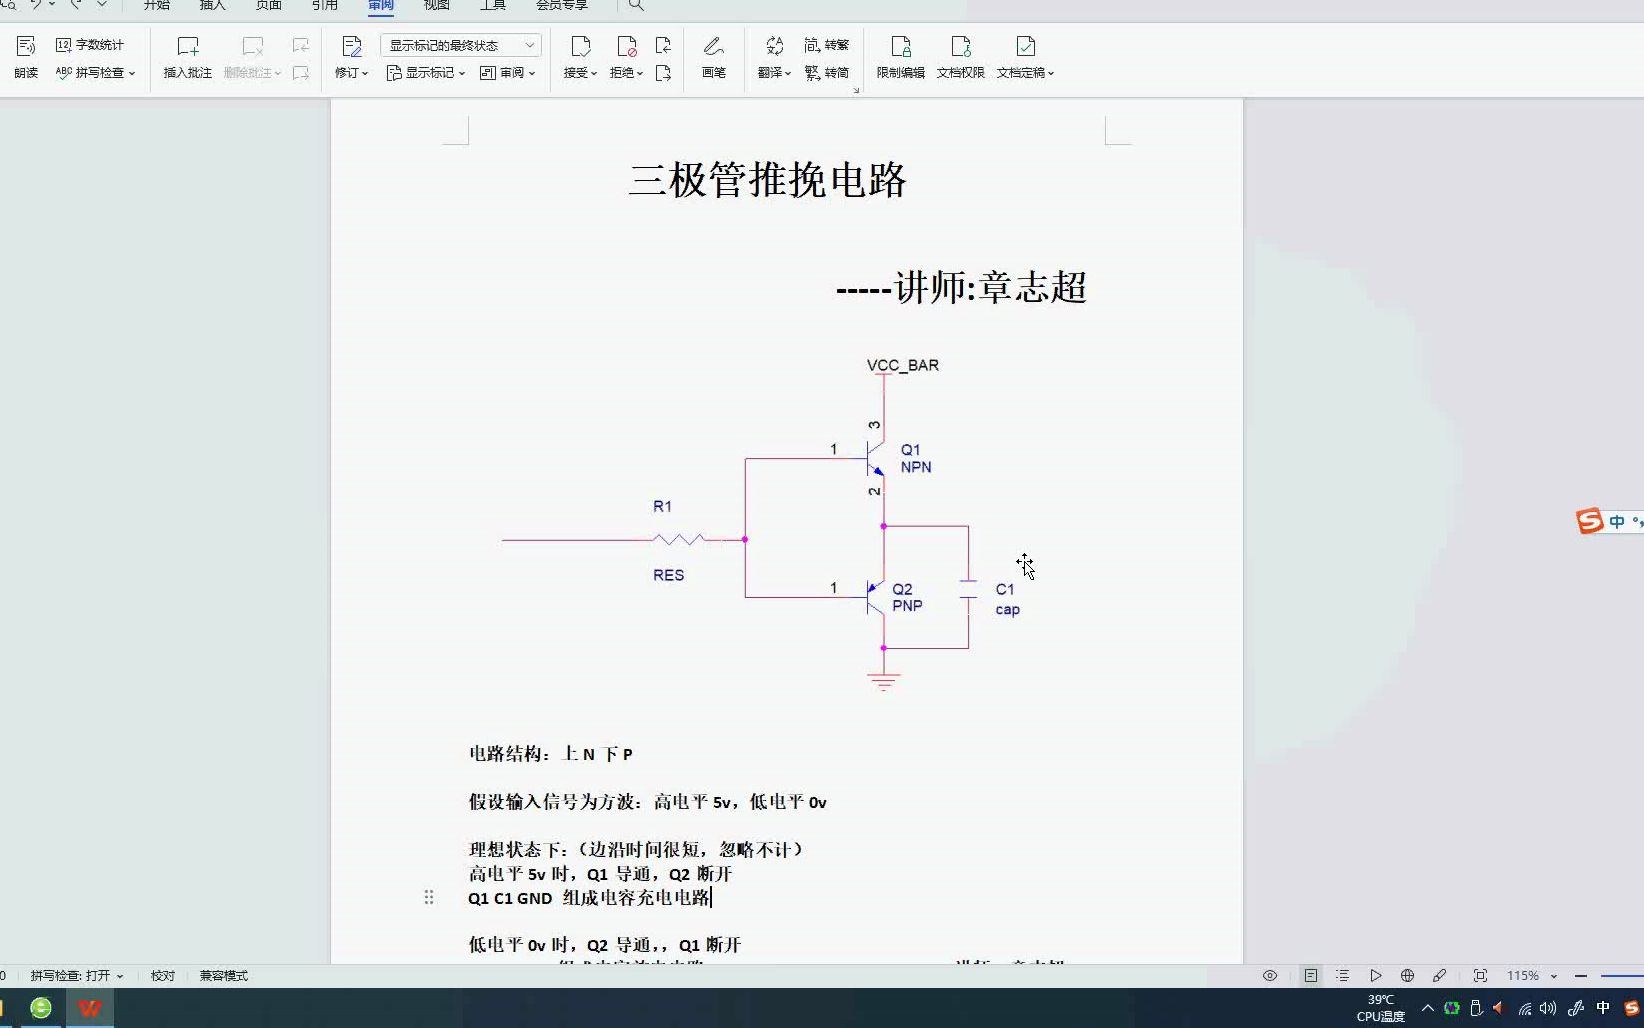1644x1028 pixels.
Task: Switch to the Tools (工具) tab
Action: [x=493, y=5]
